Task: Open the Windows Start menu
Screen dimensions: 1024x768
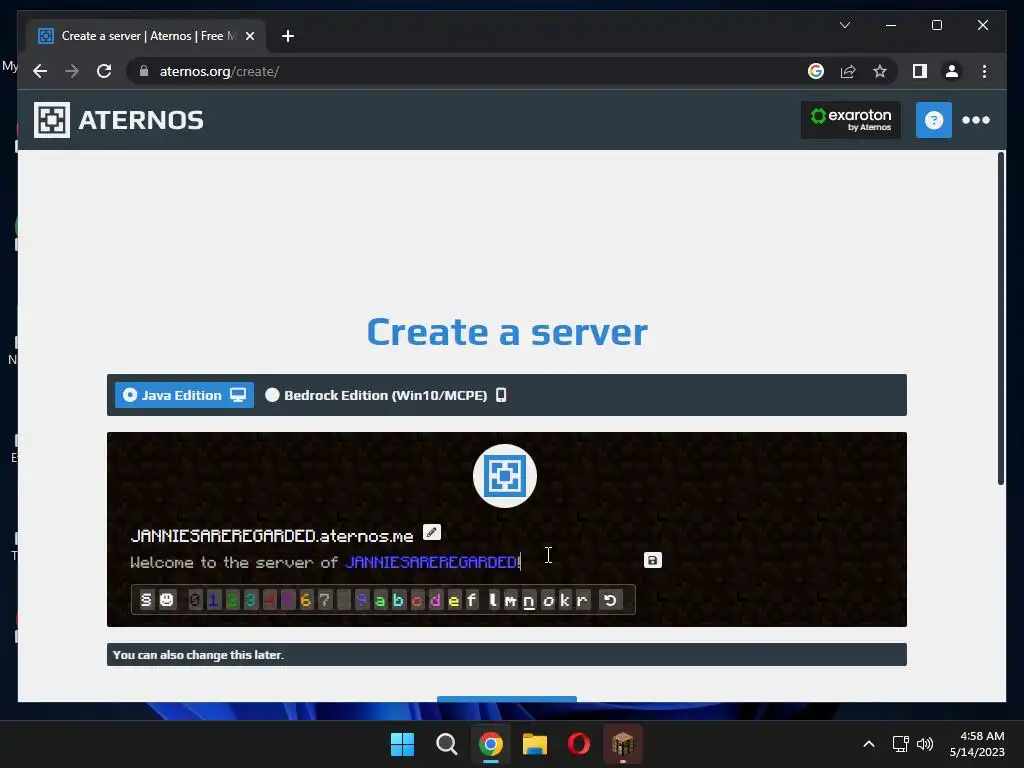Action: coord(402,744)
